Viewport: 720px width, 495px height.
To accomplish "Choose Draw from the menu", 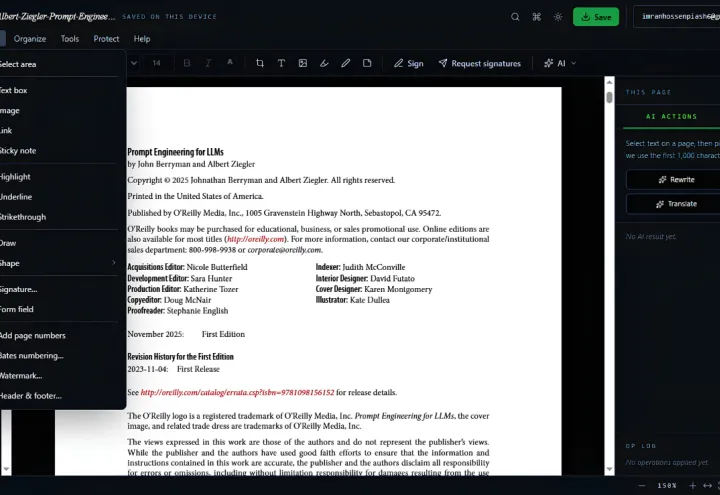I will point(61,243).
